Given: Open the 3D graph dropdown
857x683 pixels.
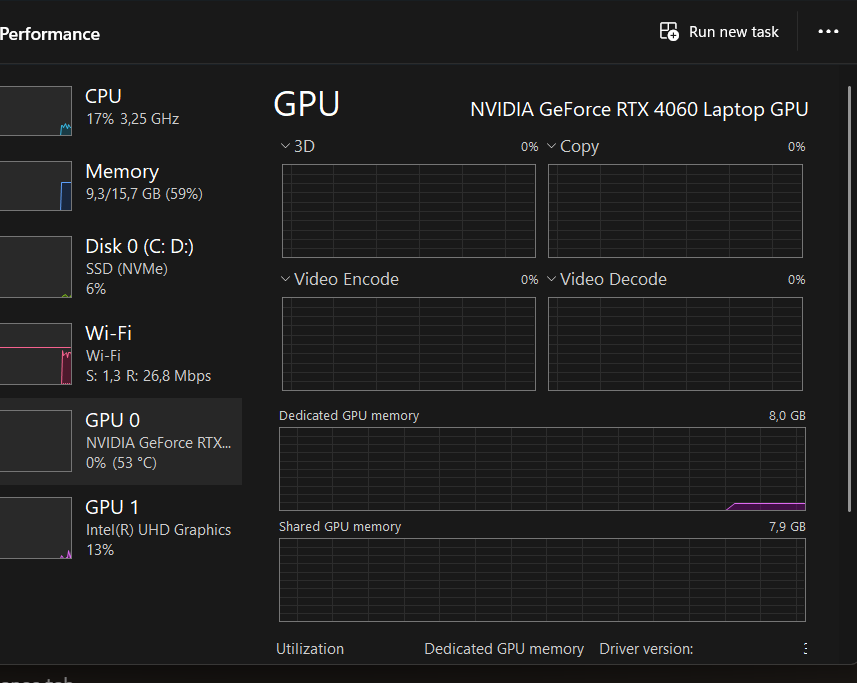Looking at the screenshot, I should 285,146.
